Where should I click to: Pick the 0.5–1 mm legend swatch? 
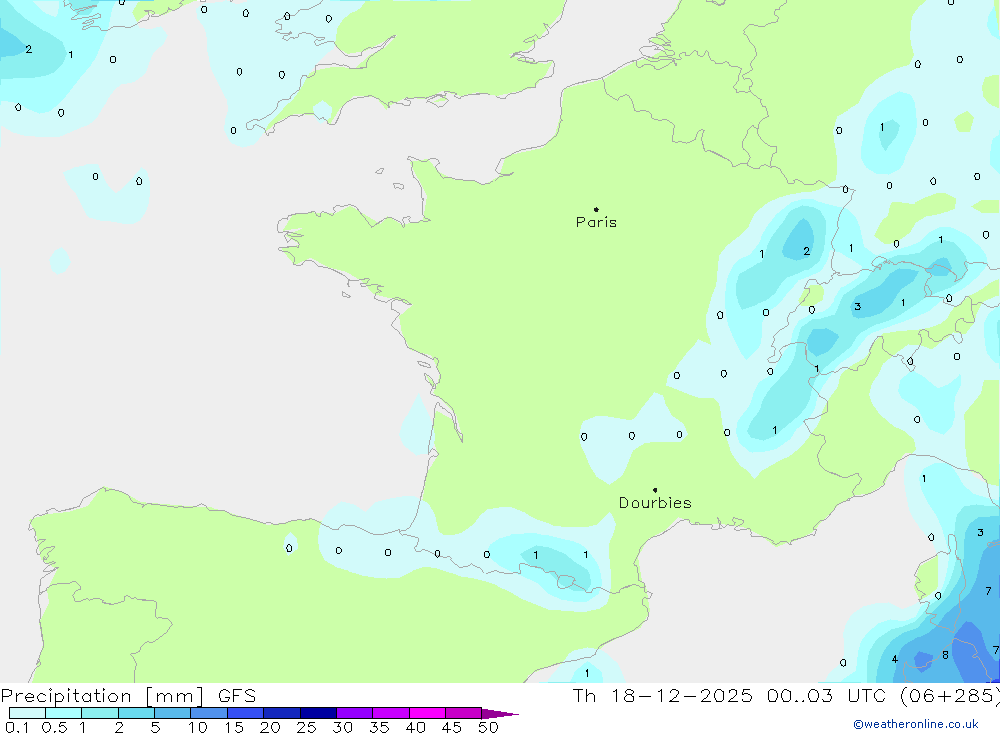point(64,713)
